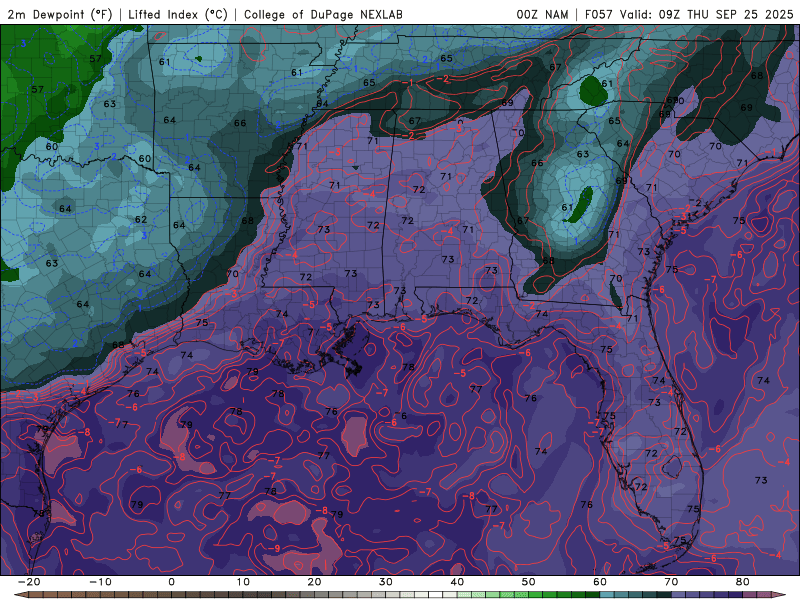Viewport: 800px width, 600px height.
Task: Click the 80 label on the color scale
Action: pyautogui.click(x=743, y=582)
